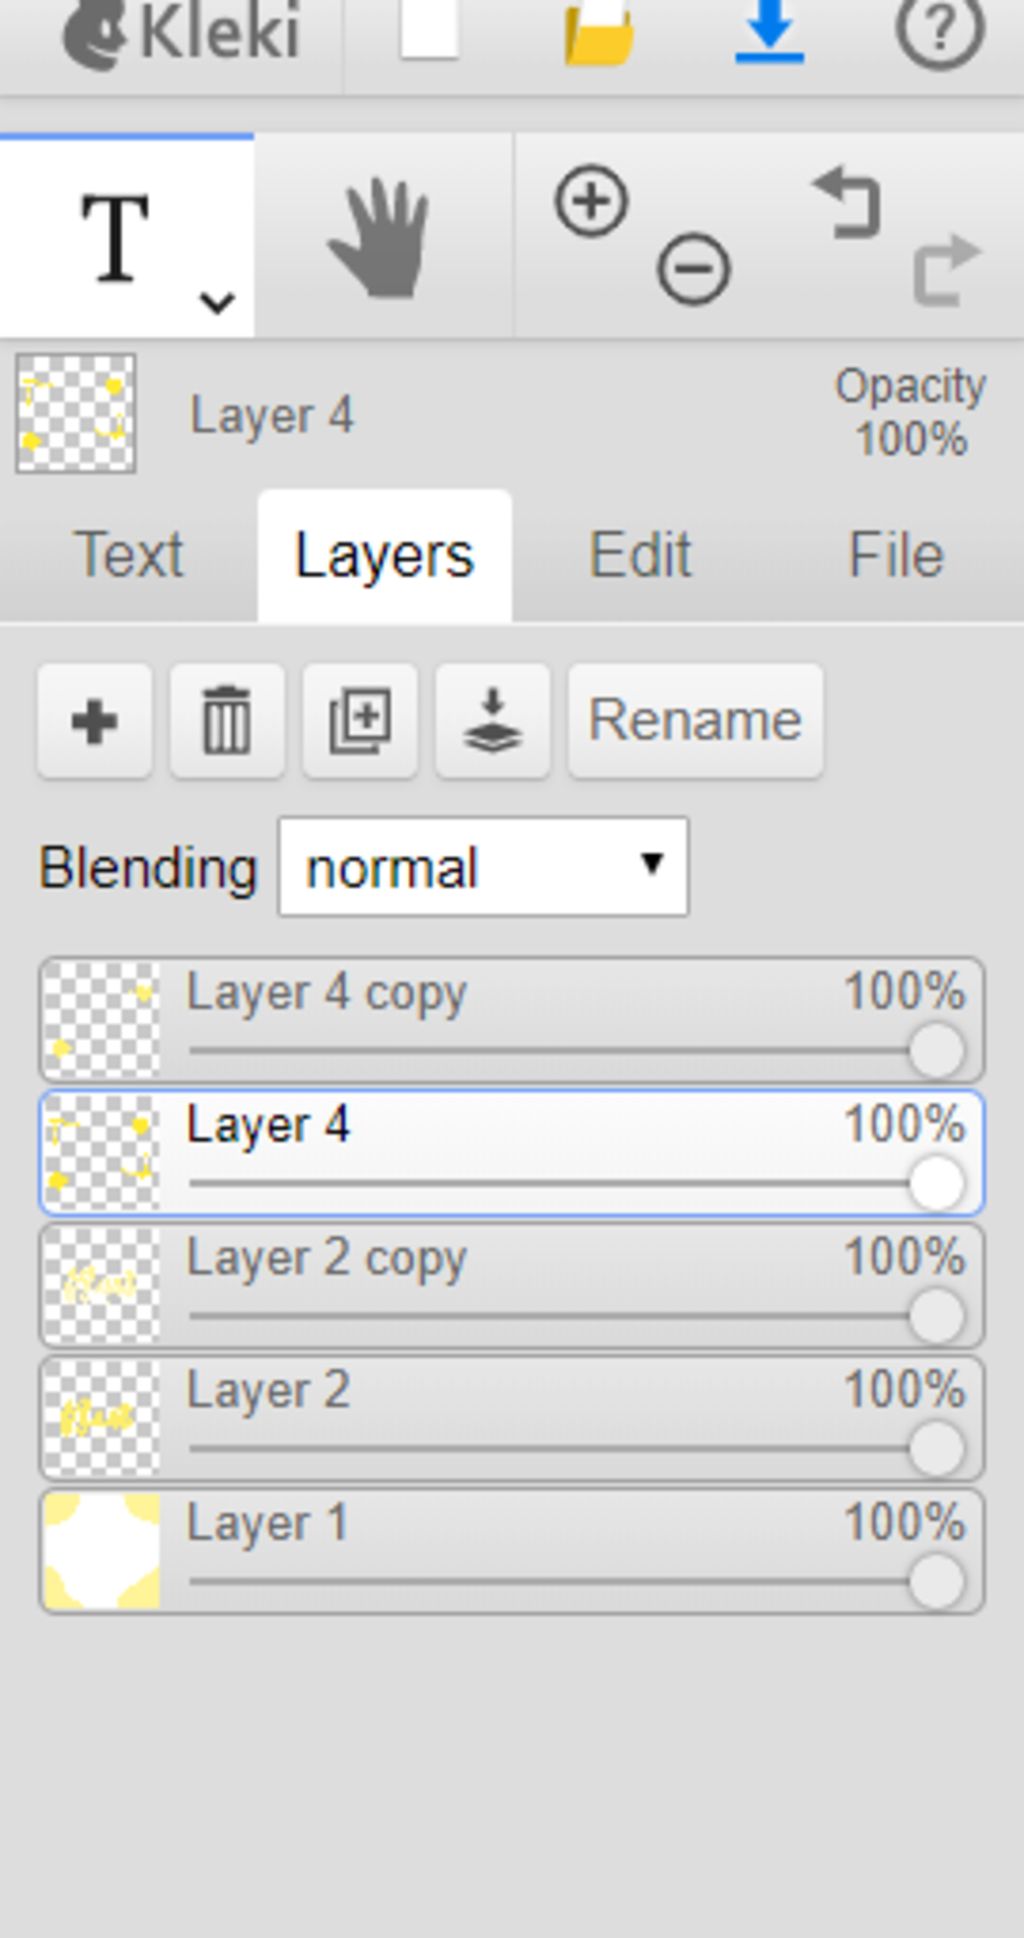The image size is (1024, 1938).
Task: Duplicate the layer with copy icon
Action: pyautogui.click(x=360, y=720)
